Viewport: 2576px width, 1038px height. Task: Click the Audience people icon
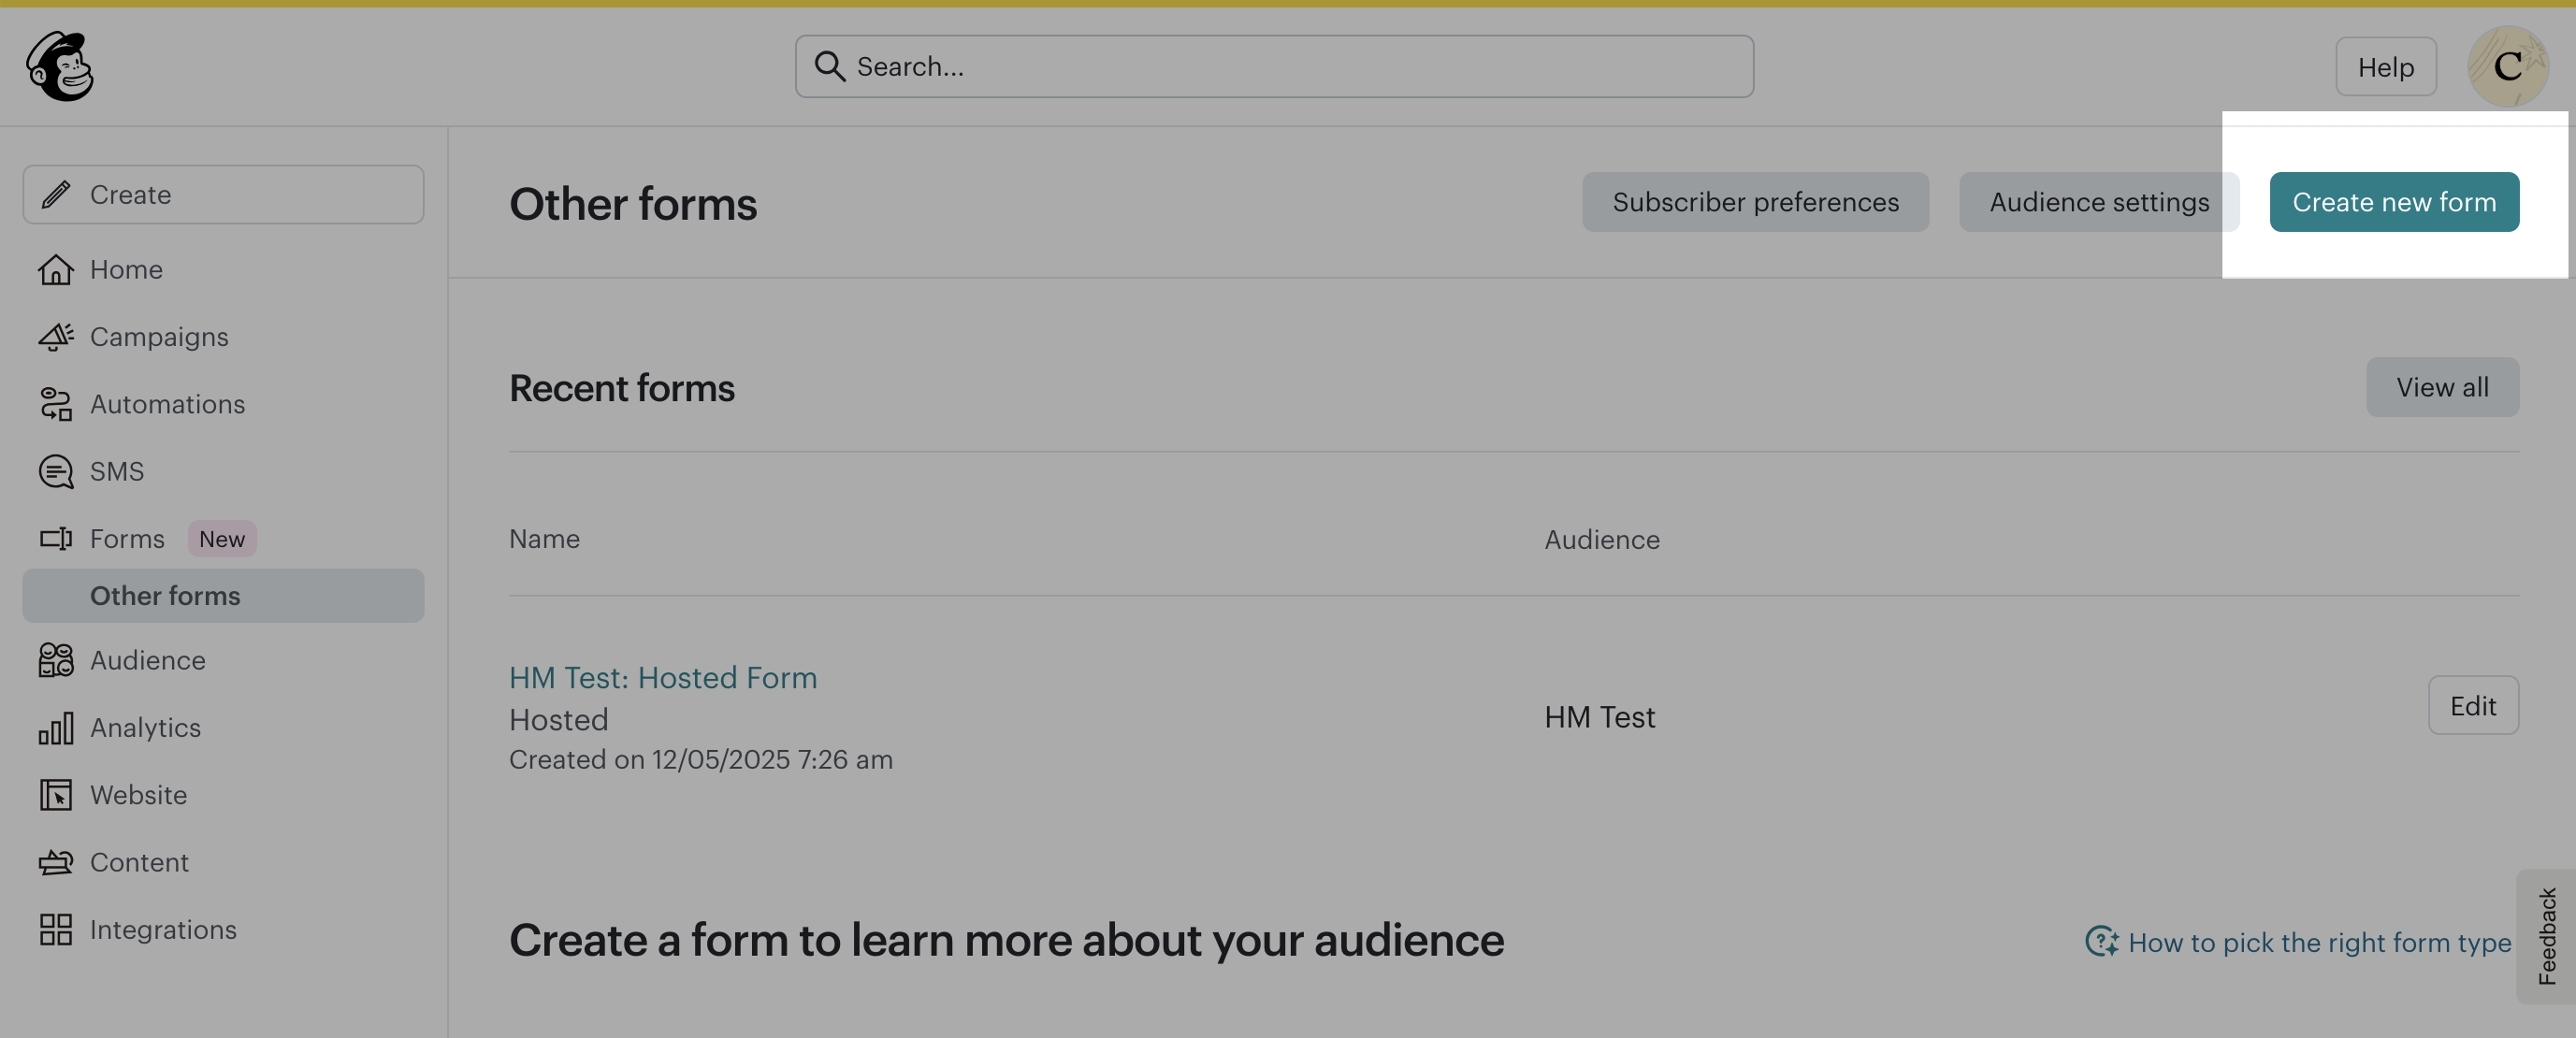(56, 660)
